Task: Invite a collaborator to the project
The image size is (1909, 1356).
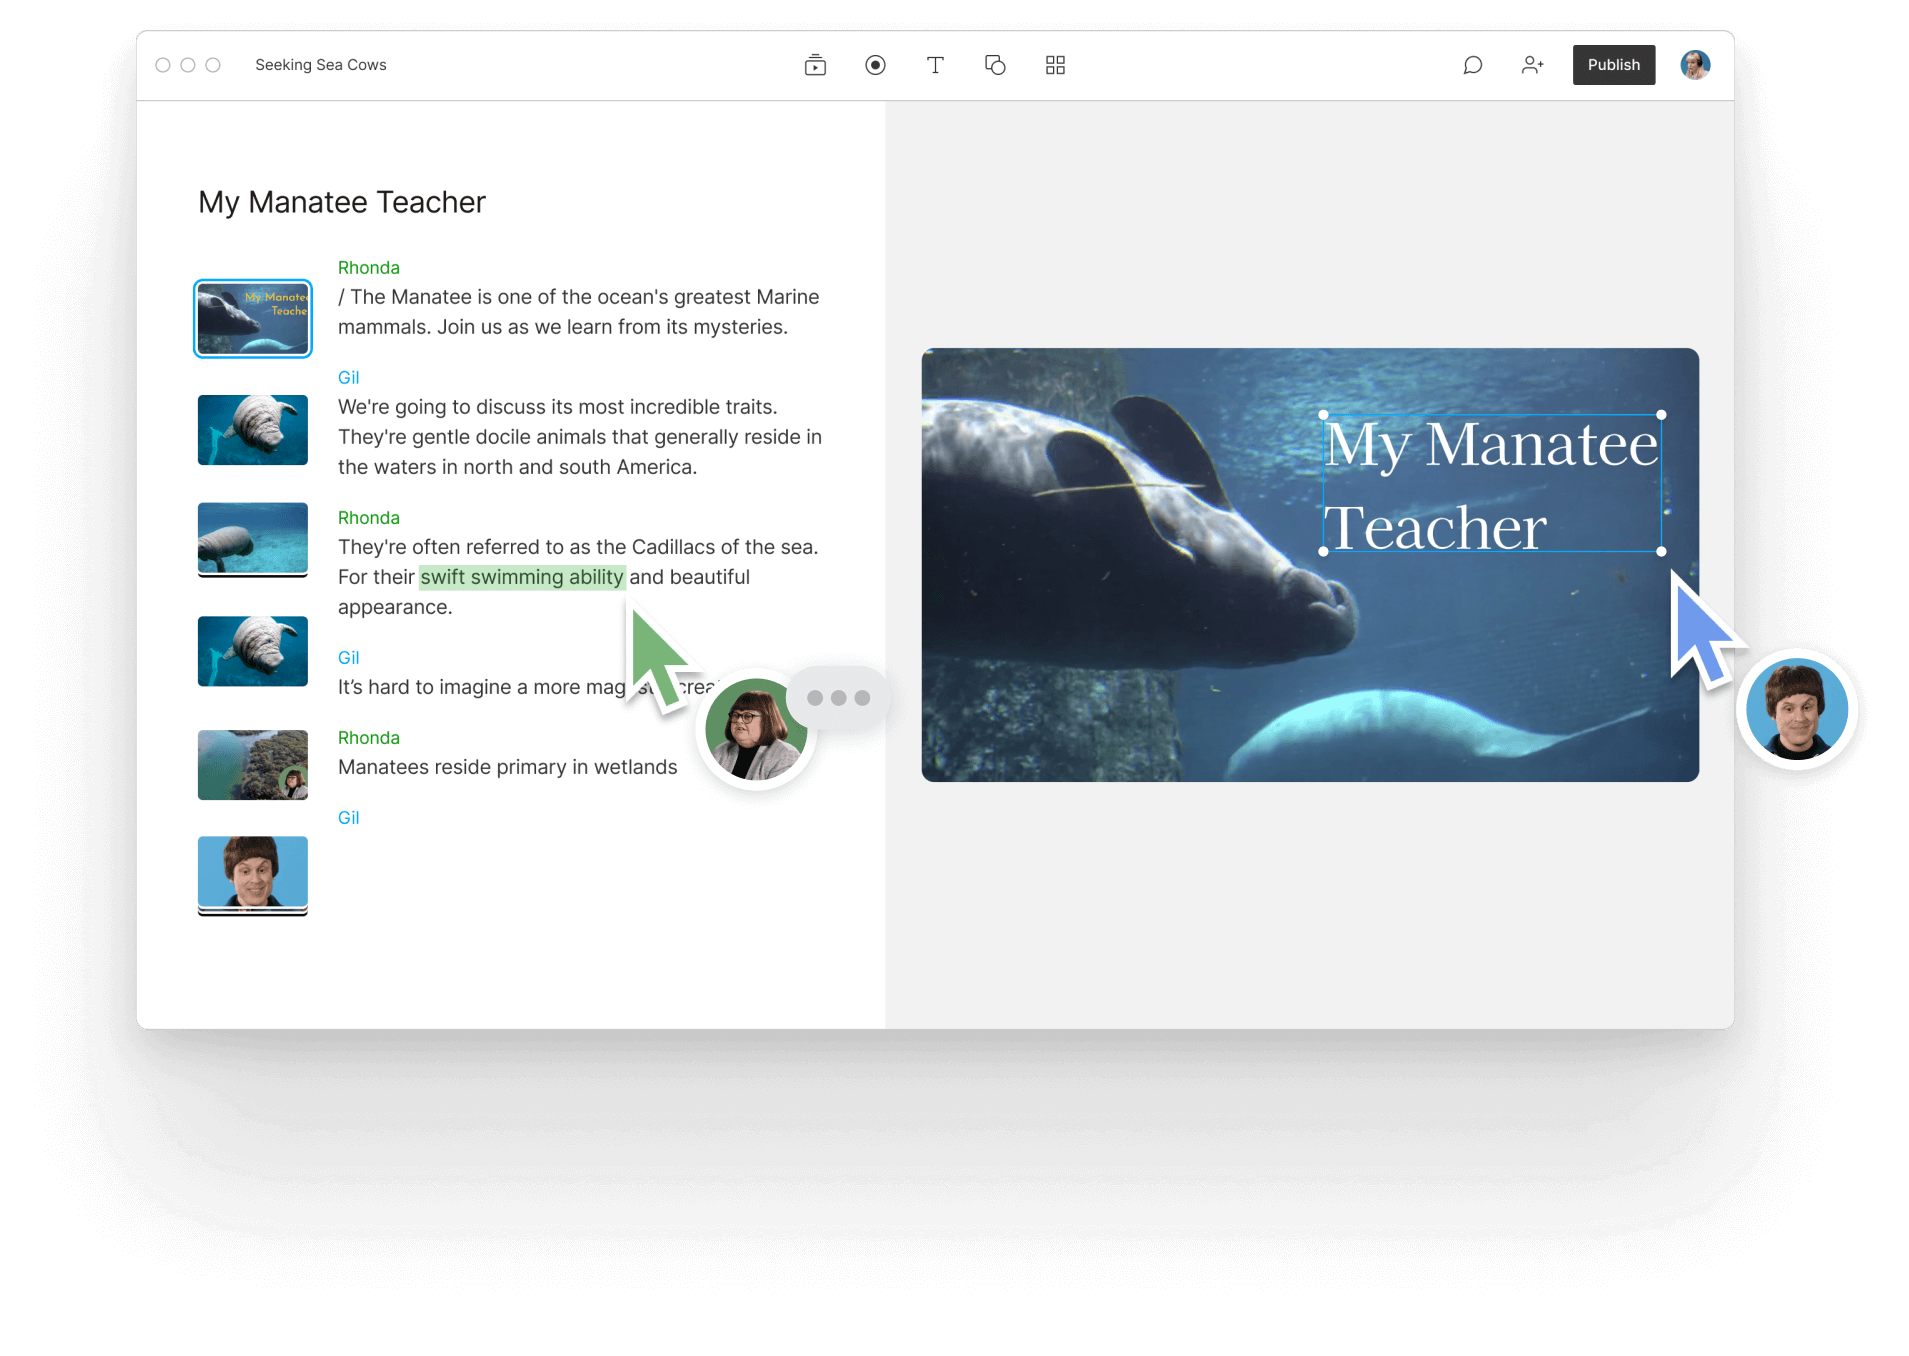Action: 1532,64
